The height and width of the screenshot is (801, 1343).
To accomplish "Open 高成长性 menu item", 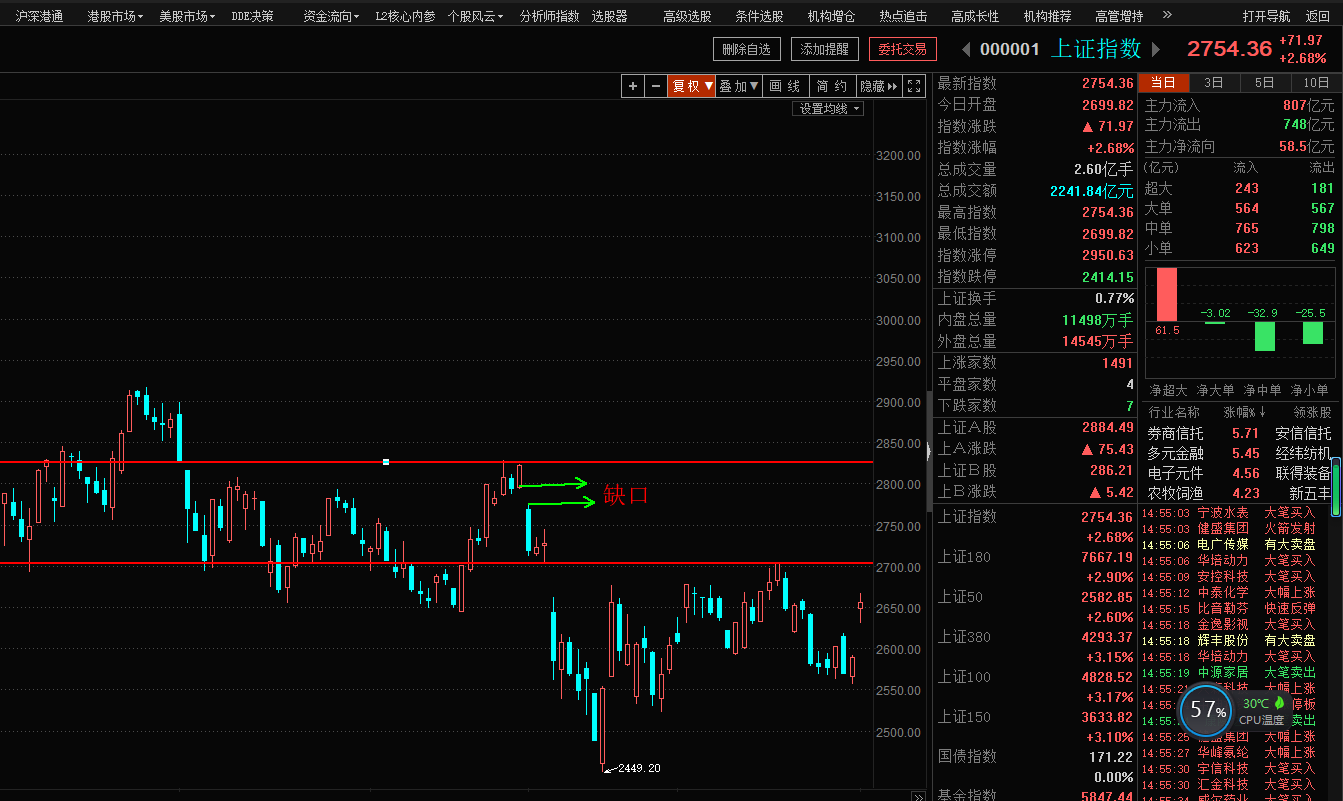I will (975, 16).
